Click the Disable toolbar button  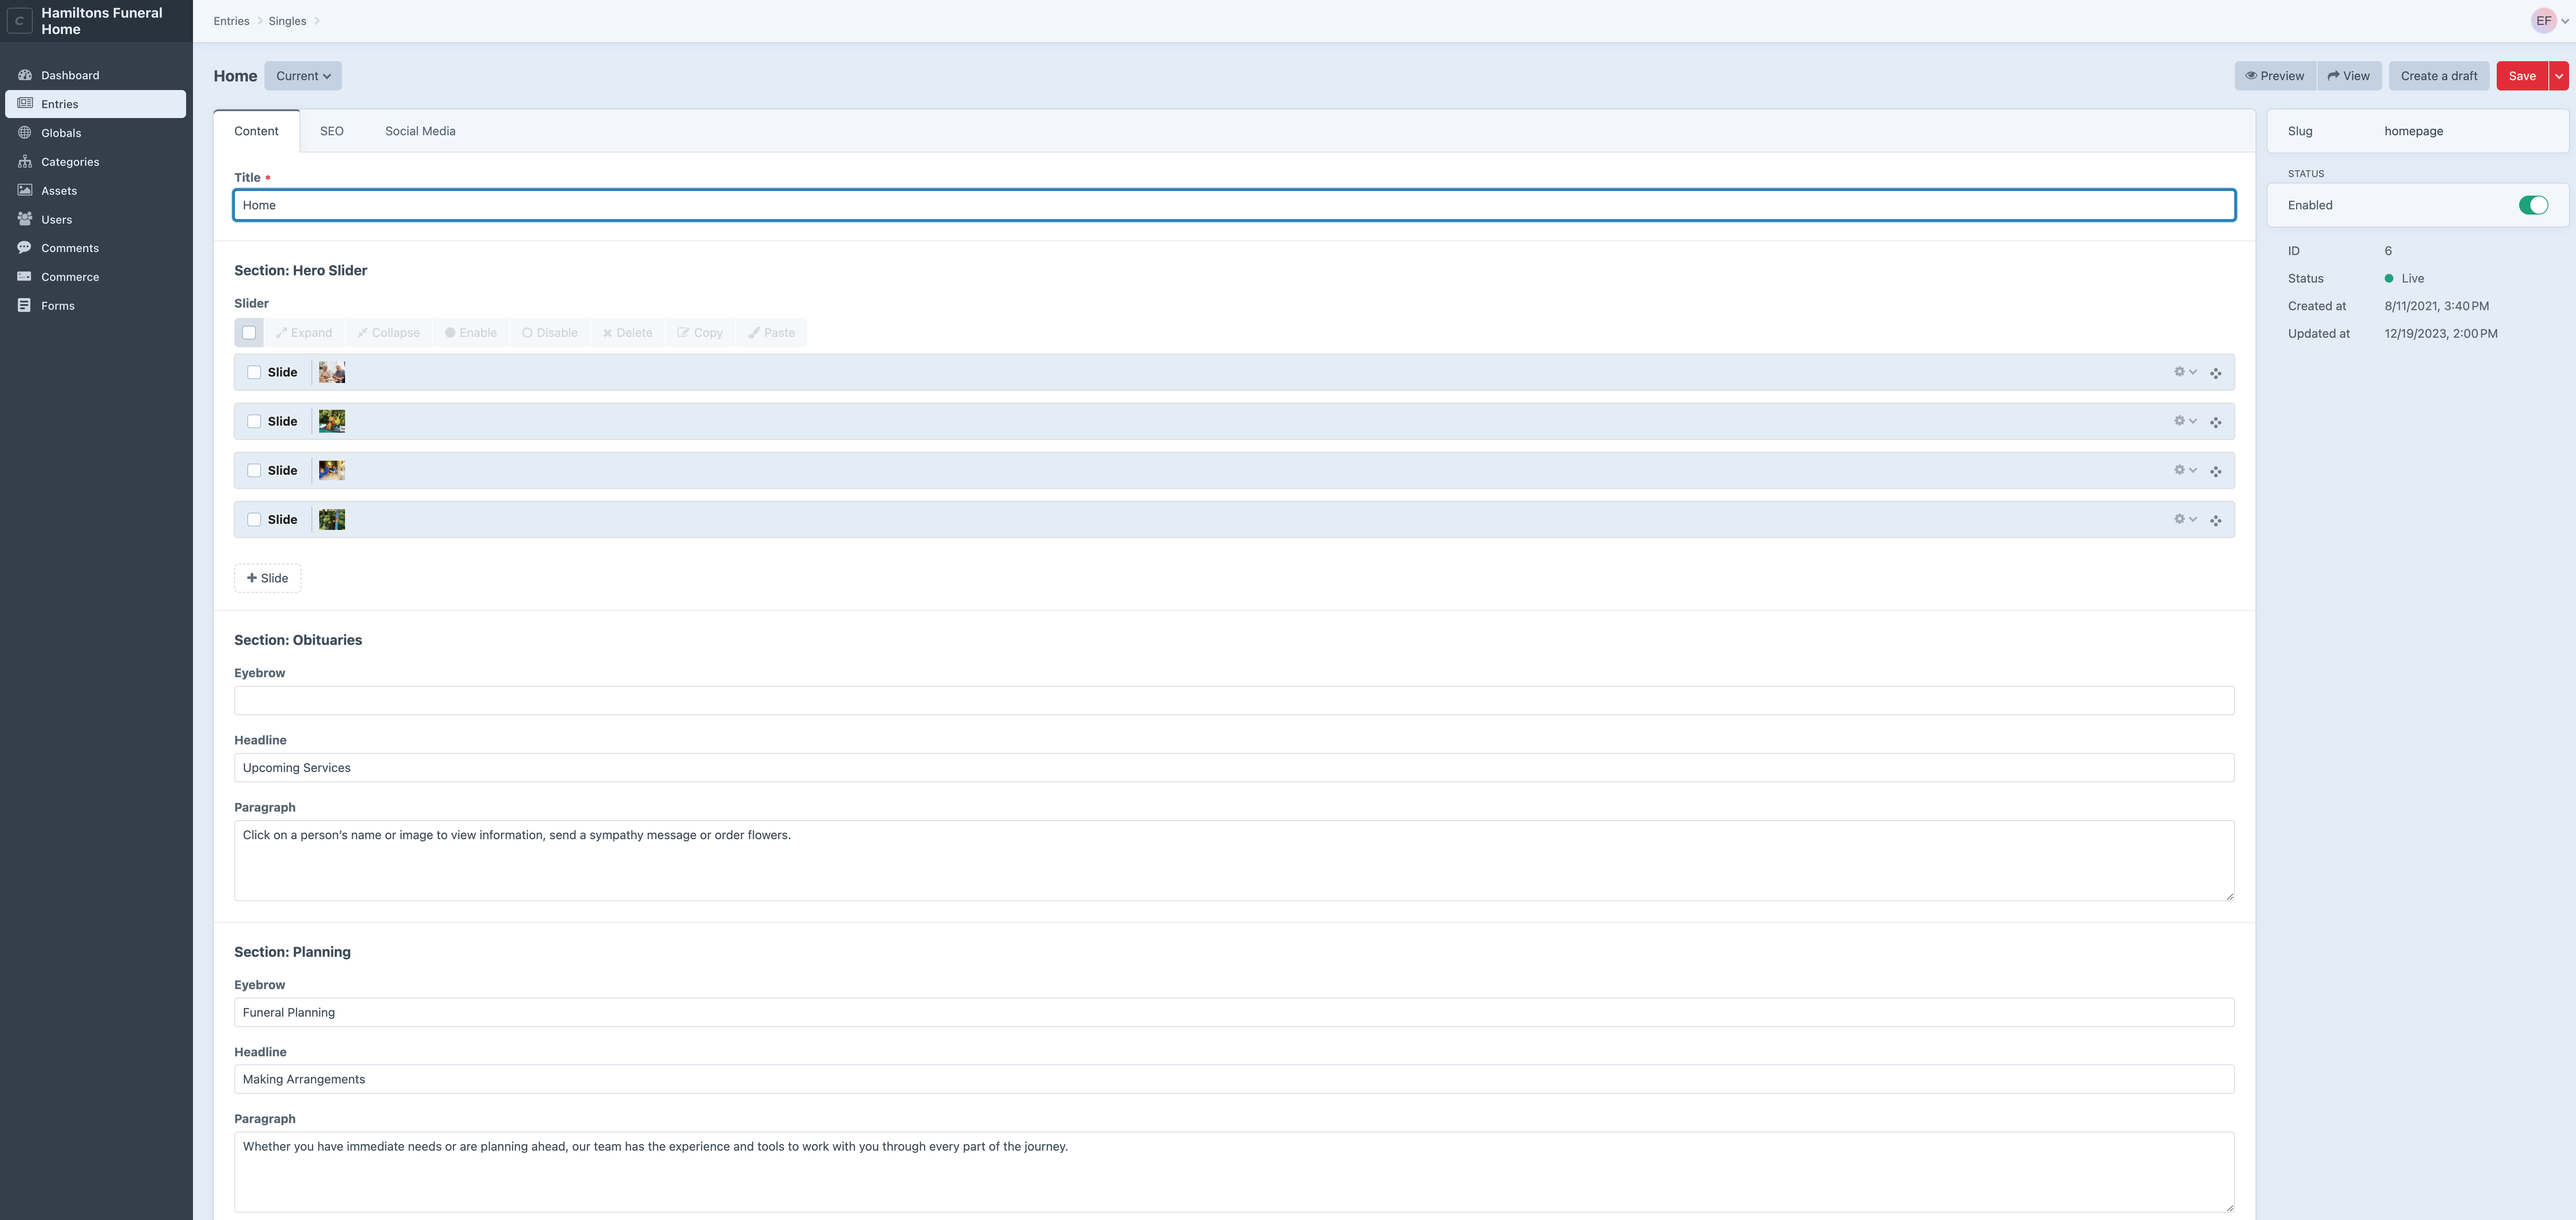[550, 333]
